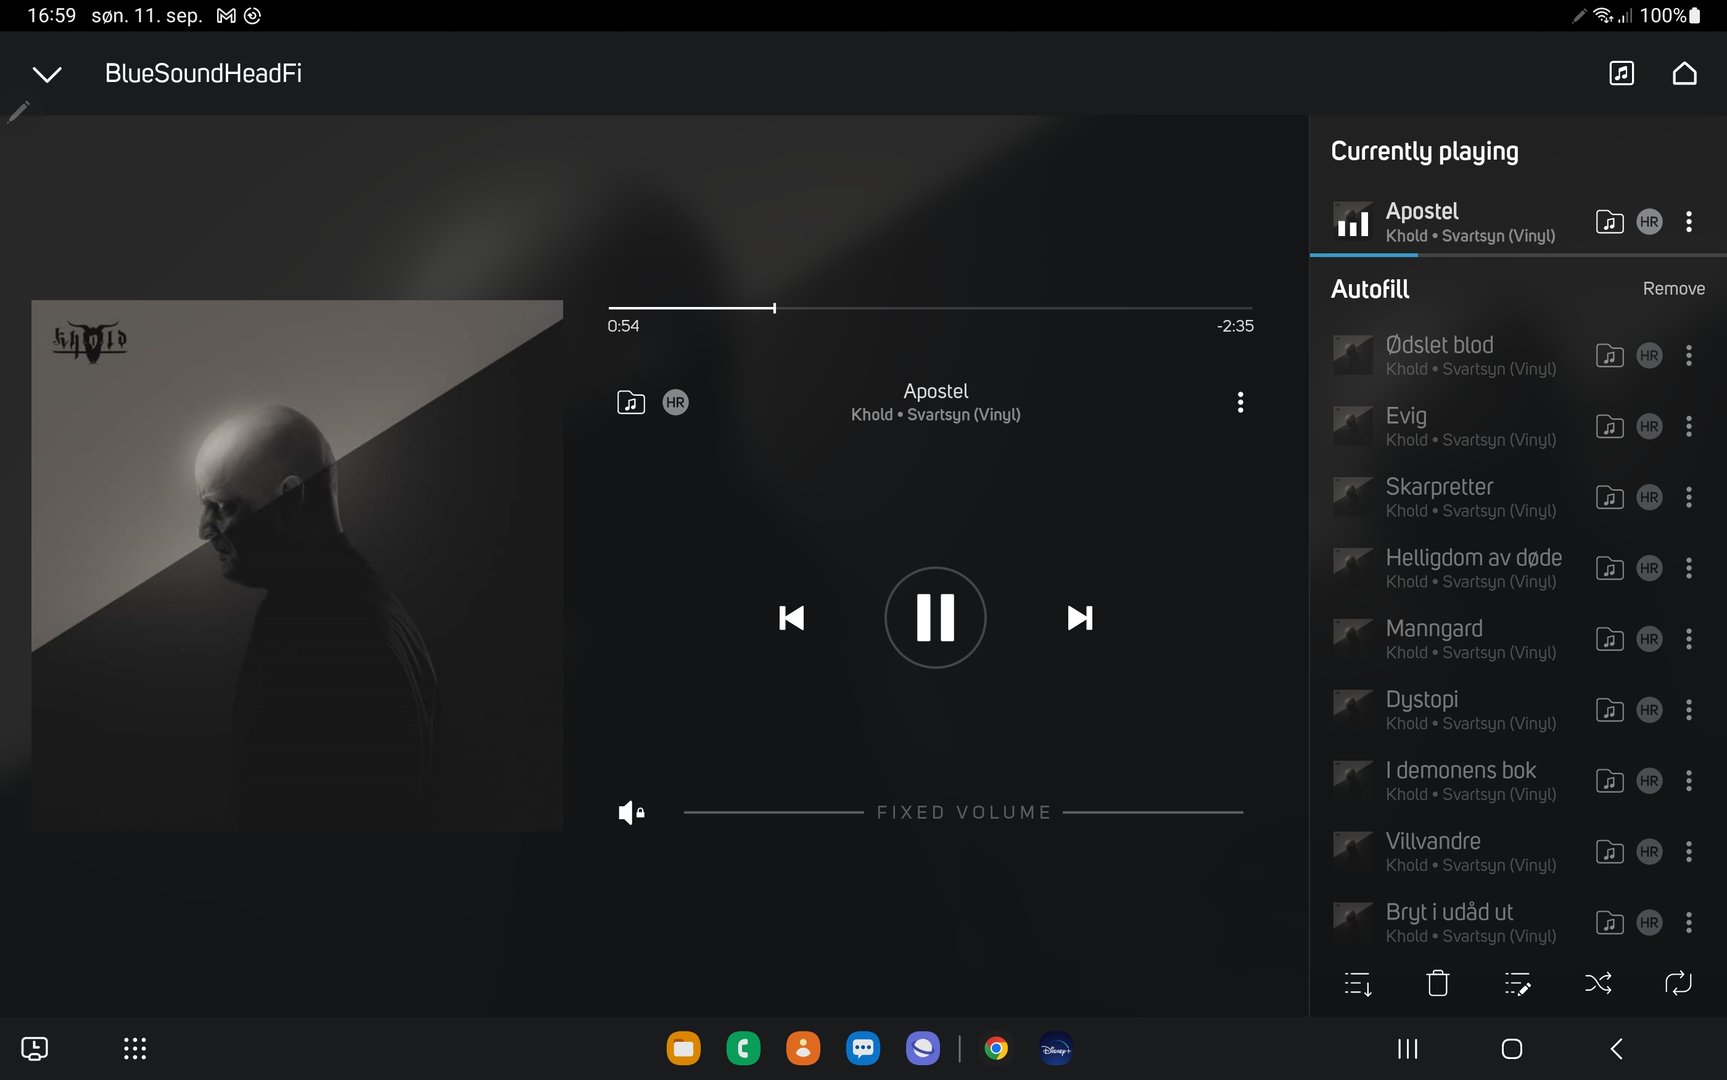
Task: Tap the HR badge on Helligdom av døde
Action: click(1650, 568)
